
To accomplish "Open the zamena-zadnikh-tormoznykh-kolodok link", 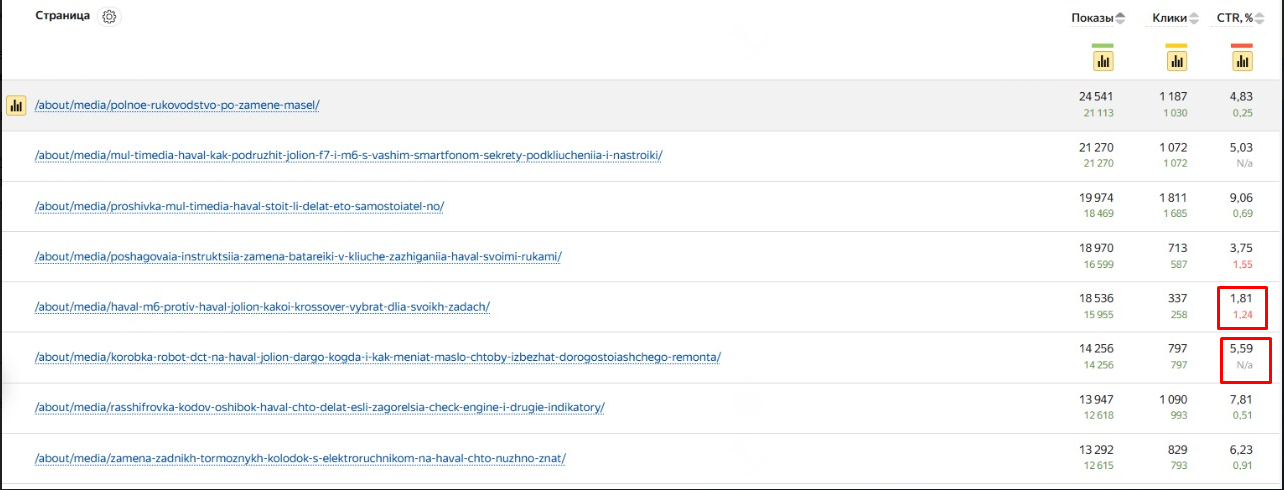I will click(300, 458).
